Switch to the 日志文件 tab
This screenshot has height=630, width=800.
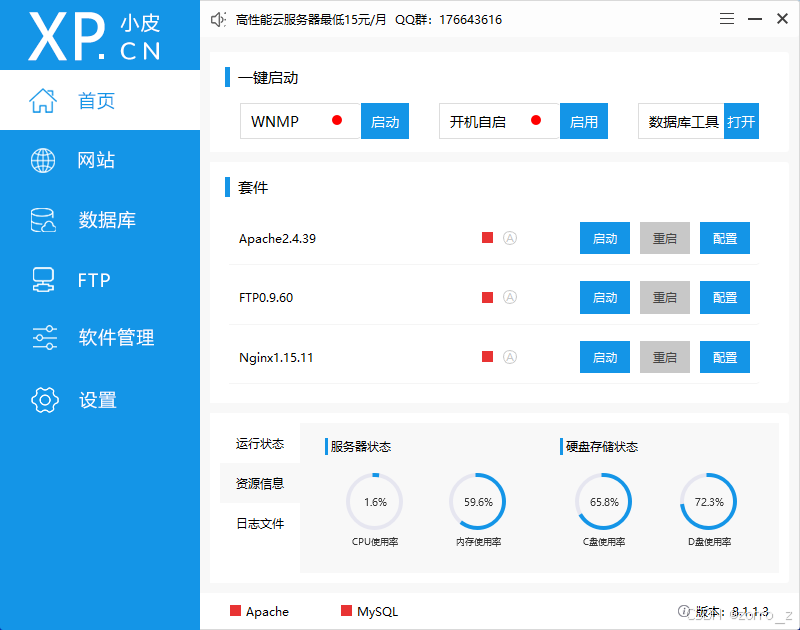[260, 523]
